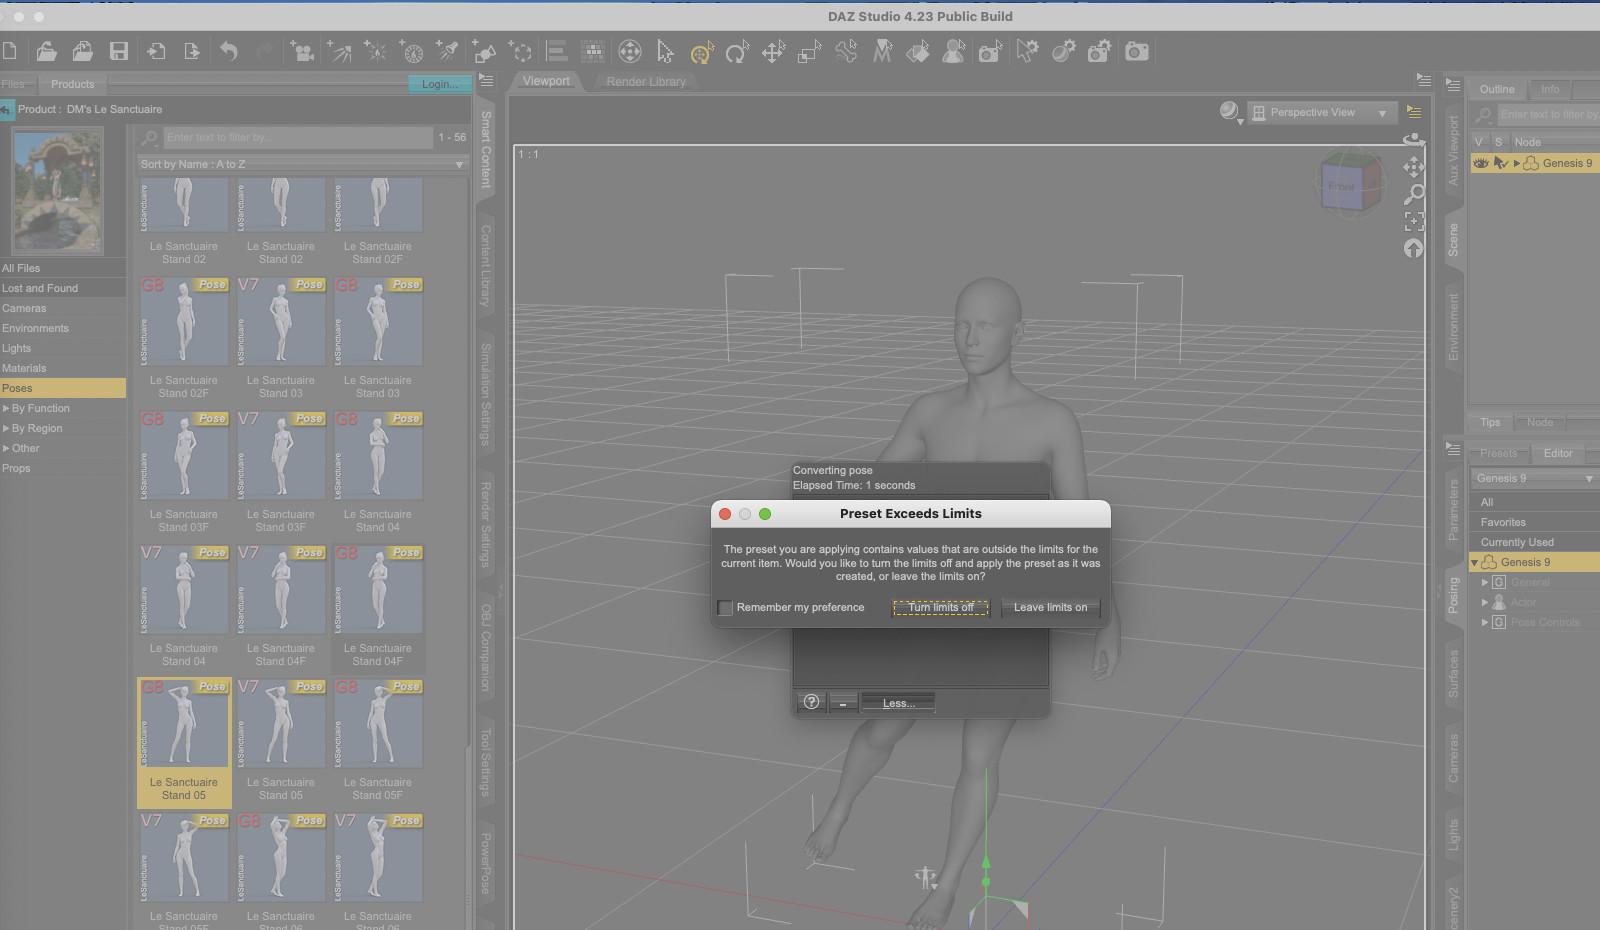Viewport: 1600px width, 930px height.
Task: Switch to the Products tab
Action: point(72,84)
